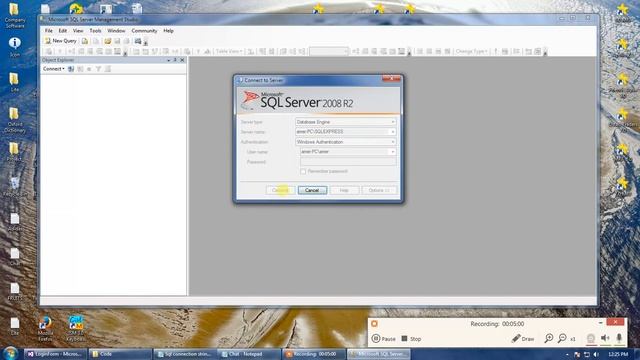The image size is (640, 360).
Task: Open the Community menu
Action: click(x=144, y=31)
